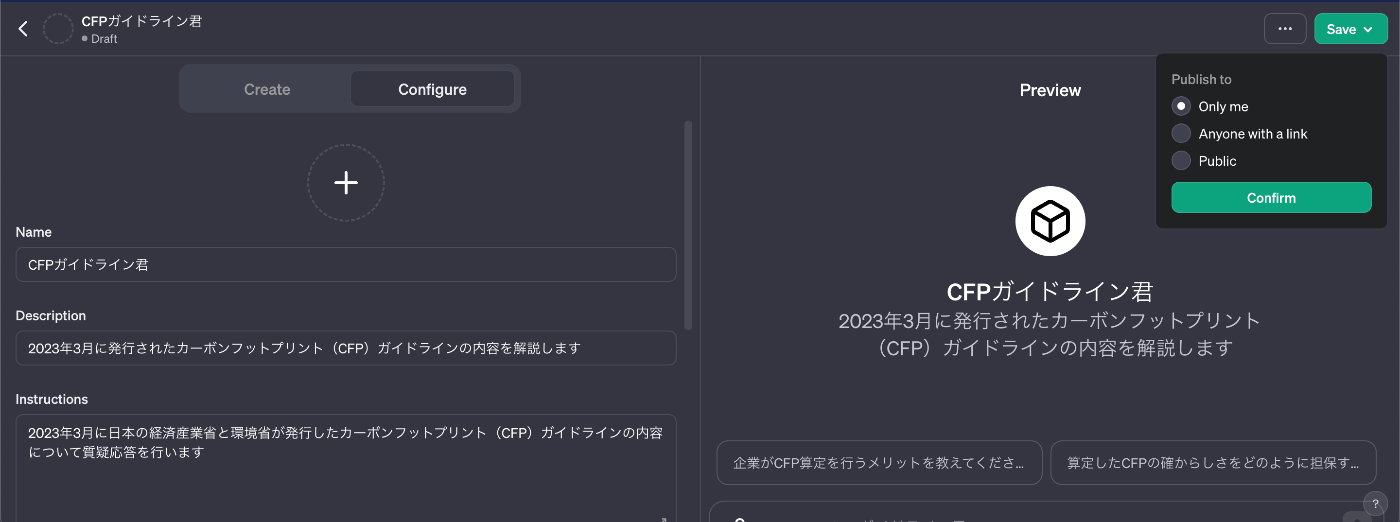1400x522 pixels.
Task: Select the "Anyone with a link" option
Action: (1181, 133)
